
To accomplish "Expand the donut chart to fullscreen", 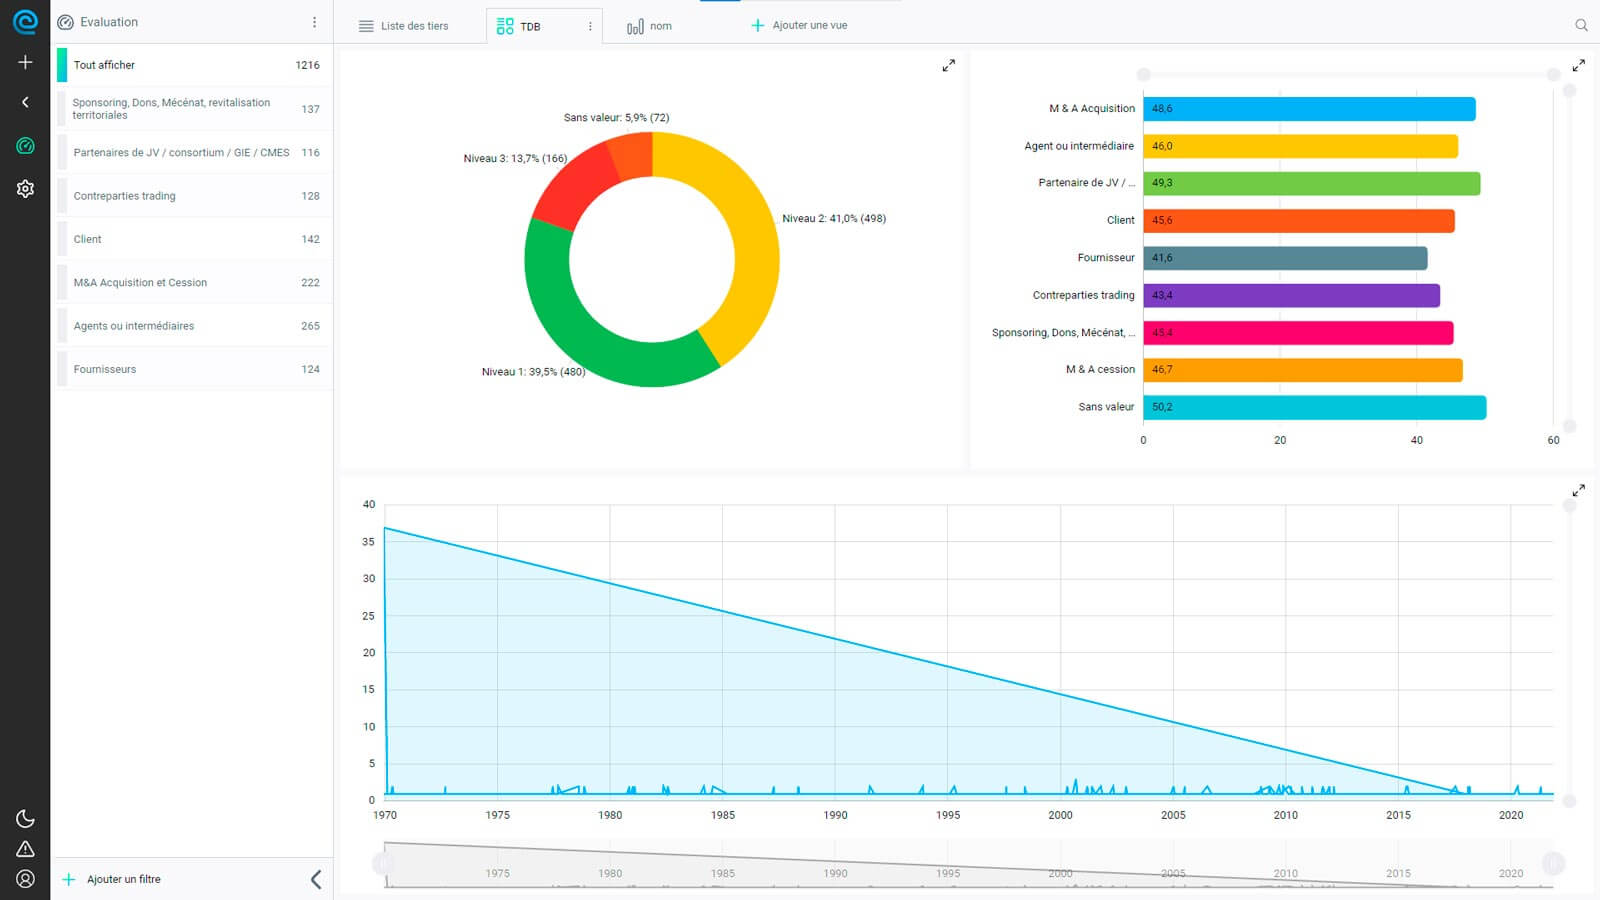I will [948, 66].
